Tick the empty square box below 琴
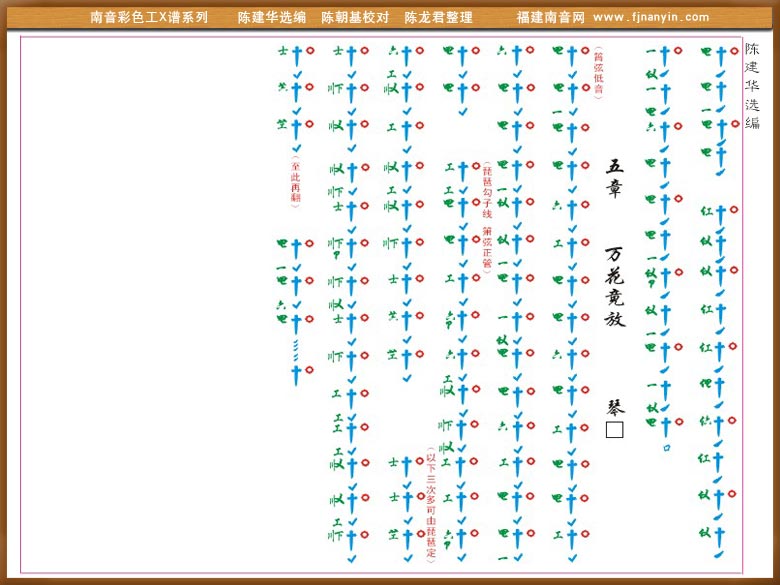Image resolution: width=780 pixels, height=585 pixels. (614, 430)
